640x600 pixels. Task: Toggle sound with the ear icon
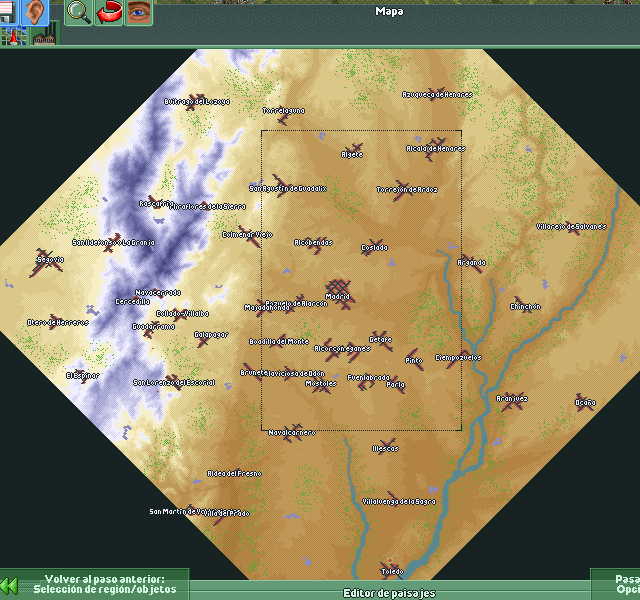pyautogui.click(x=36, y=12)
